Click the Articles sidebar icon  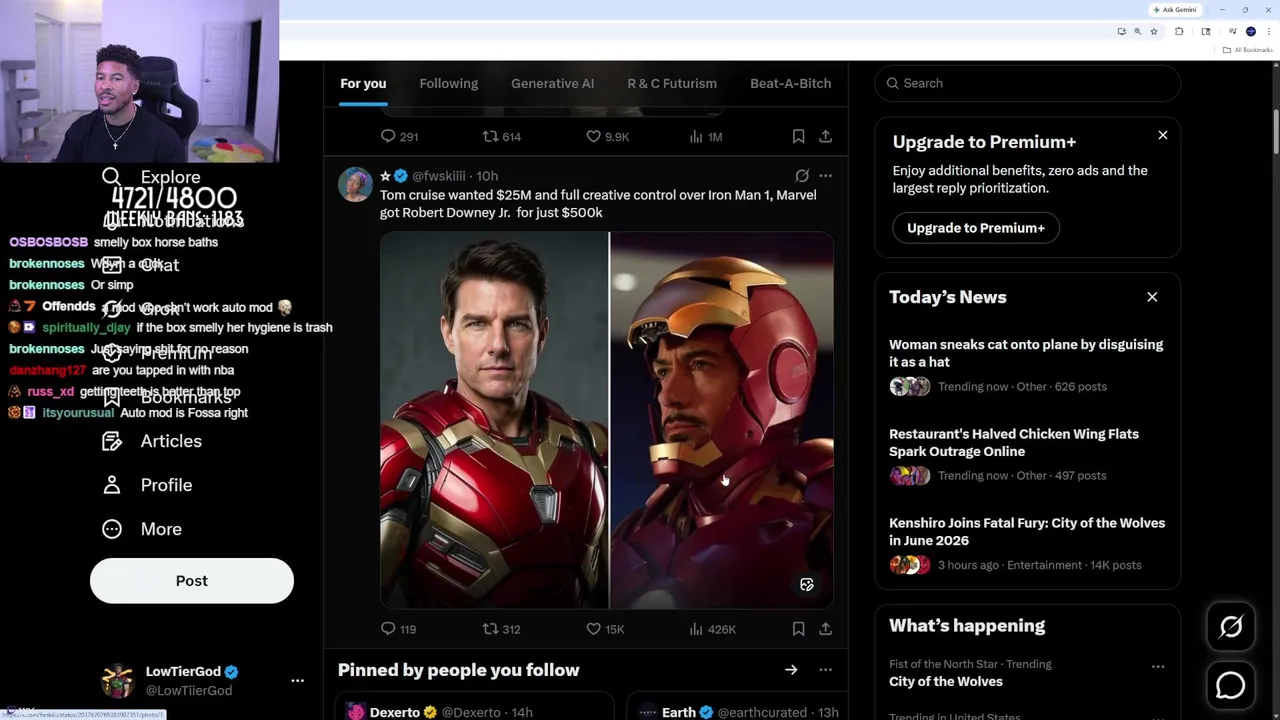[x=112, y=441]
